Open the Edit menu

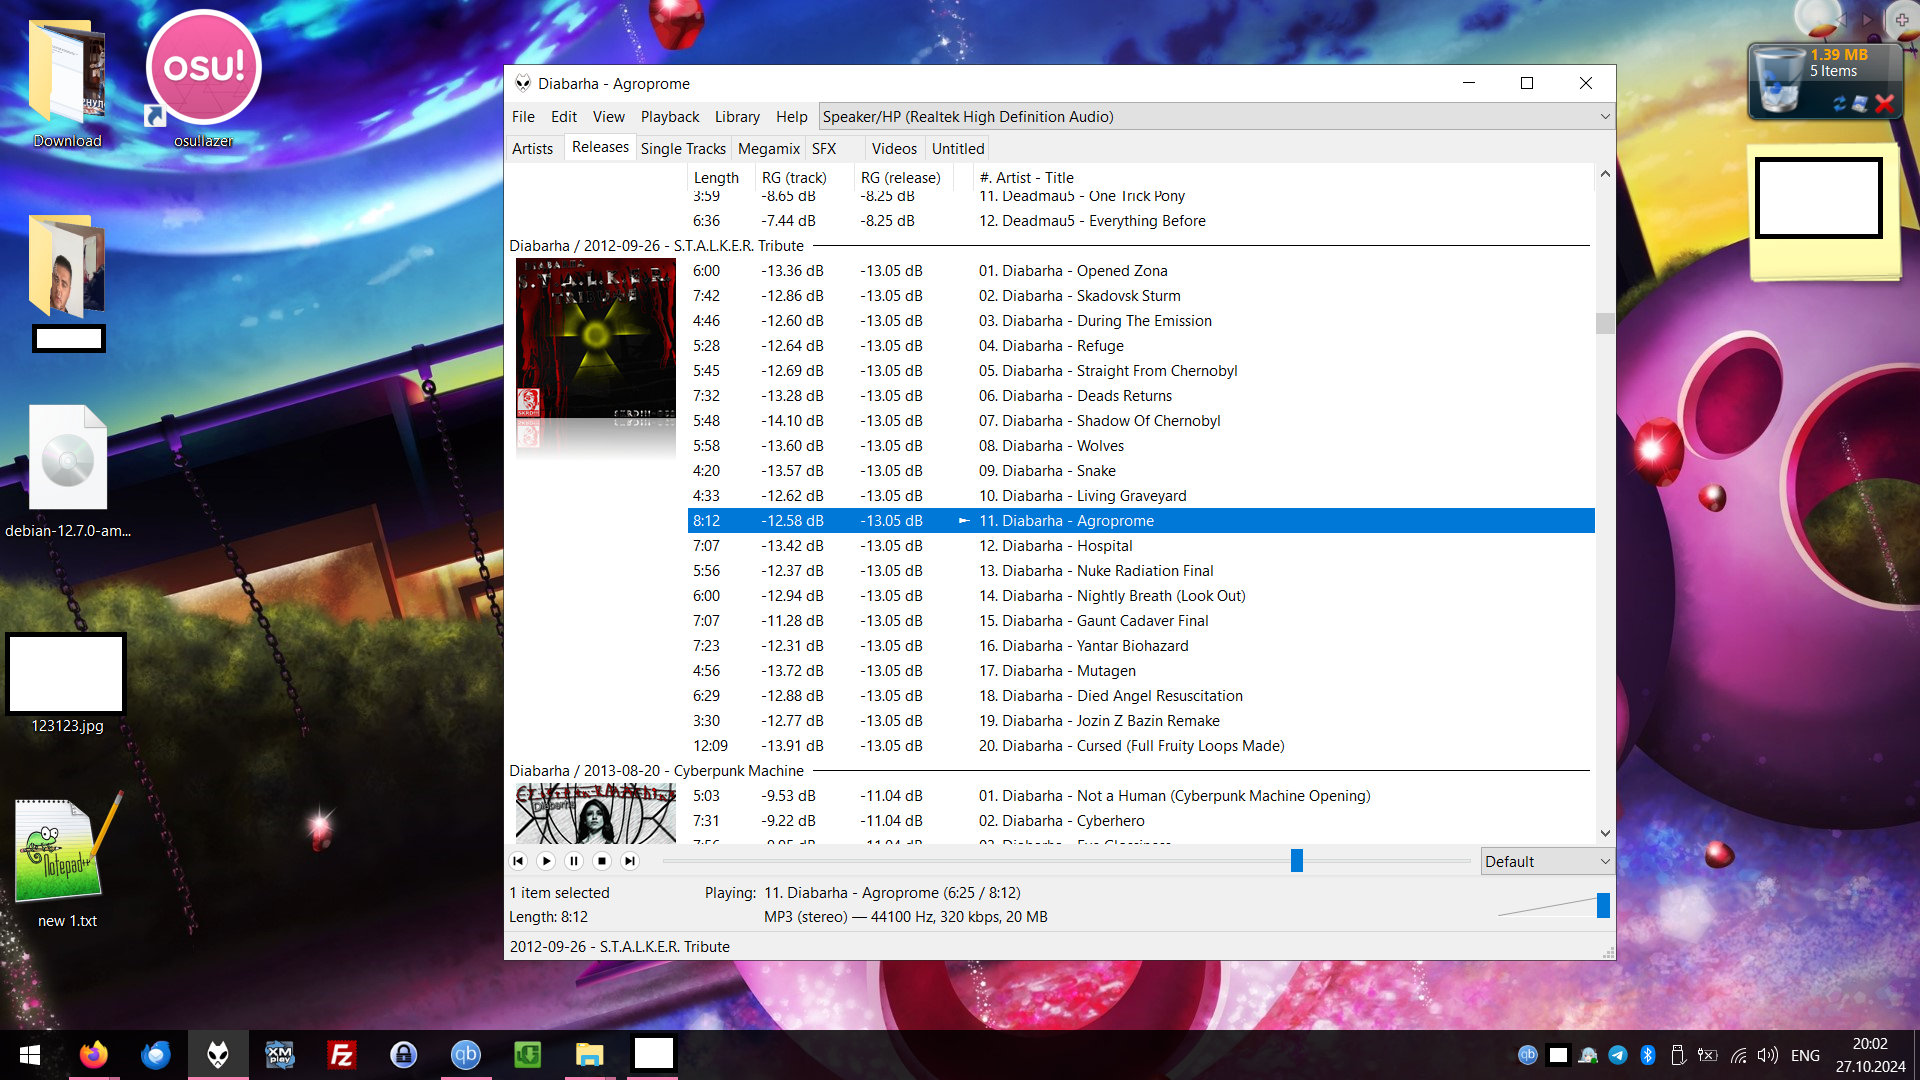click(x=564, y=117)
